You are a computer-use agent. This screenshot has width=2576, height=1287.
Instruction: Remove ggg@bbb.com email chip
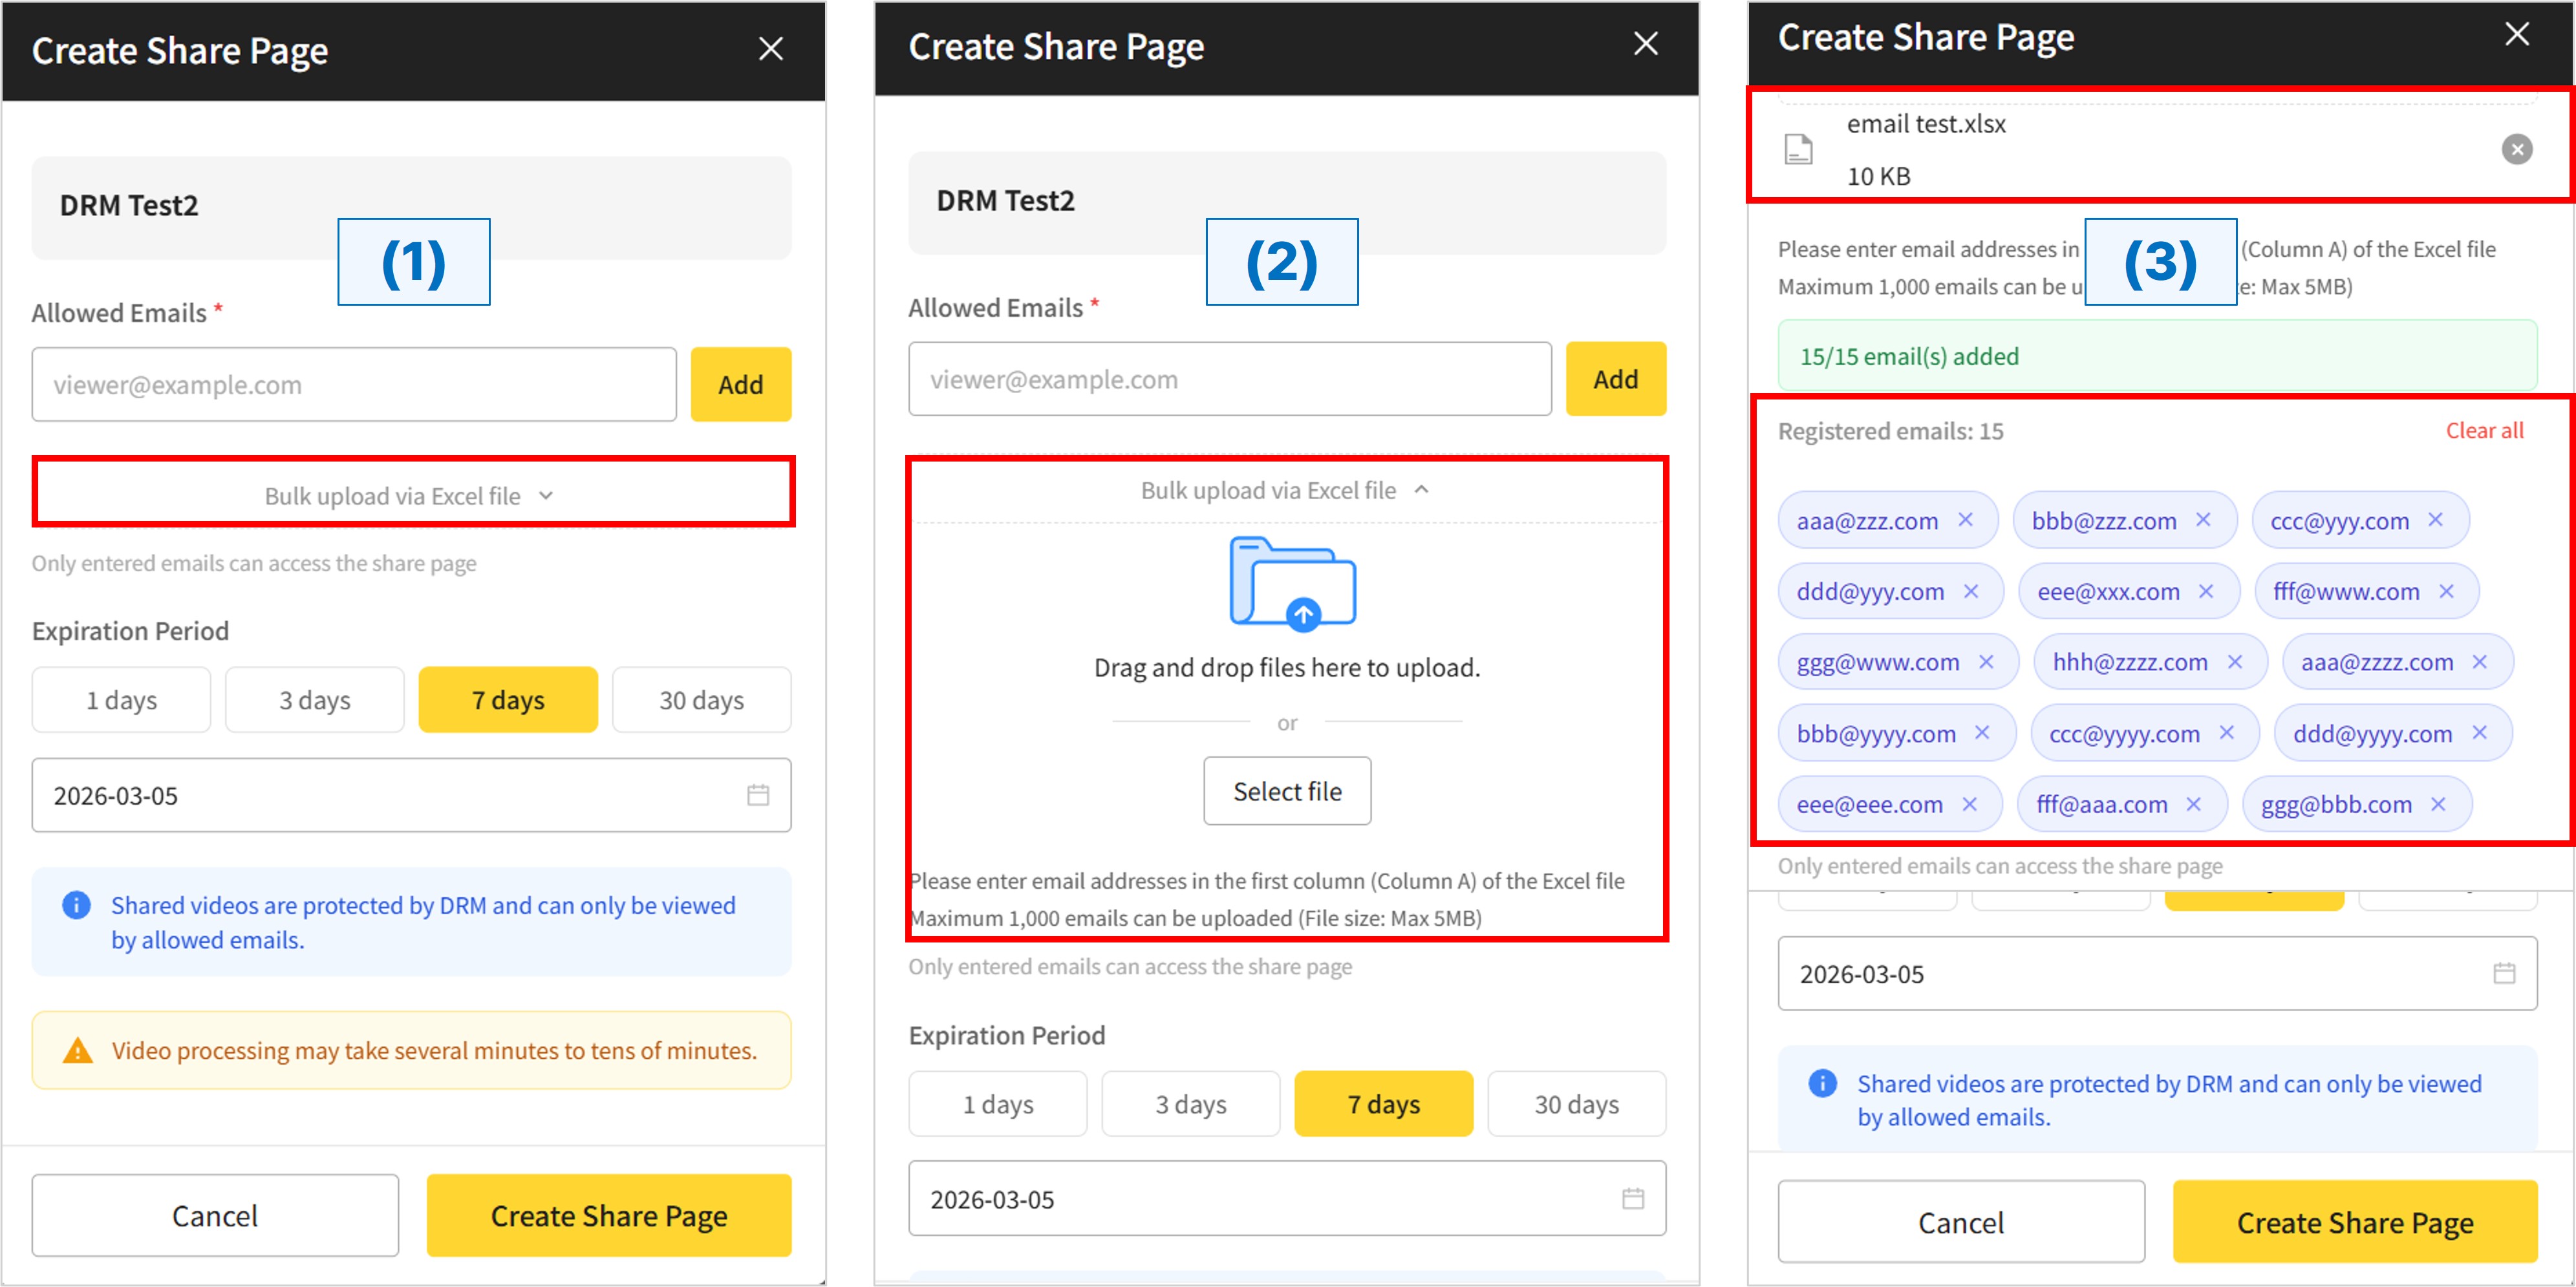(2438, 804)
